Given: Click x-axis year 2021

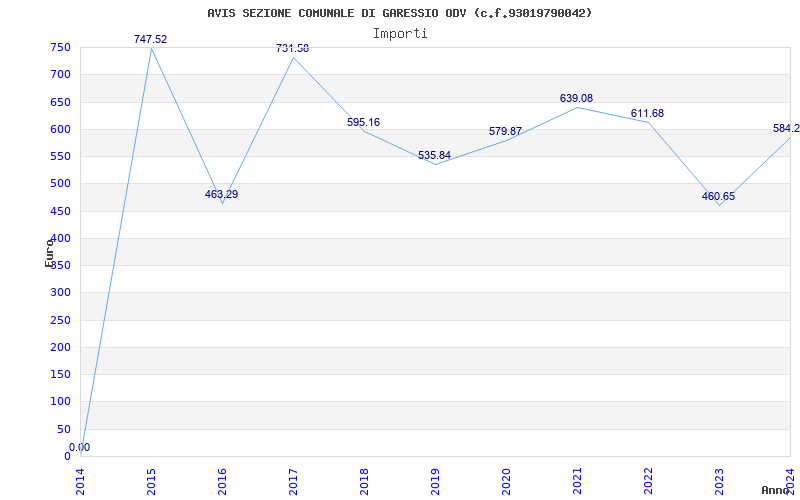Looking at the screenshot, I should click(577, 482).
